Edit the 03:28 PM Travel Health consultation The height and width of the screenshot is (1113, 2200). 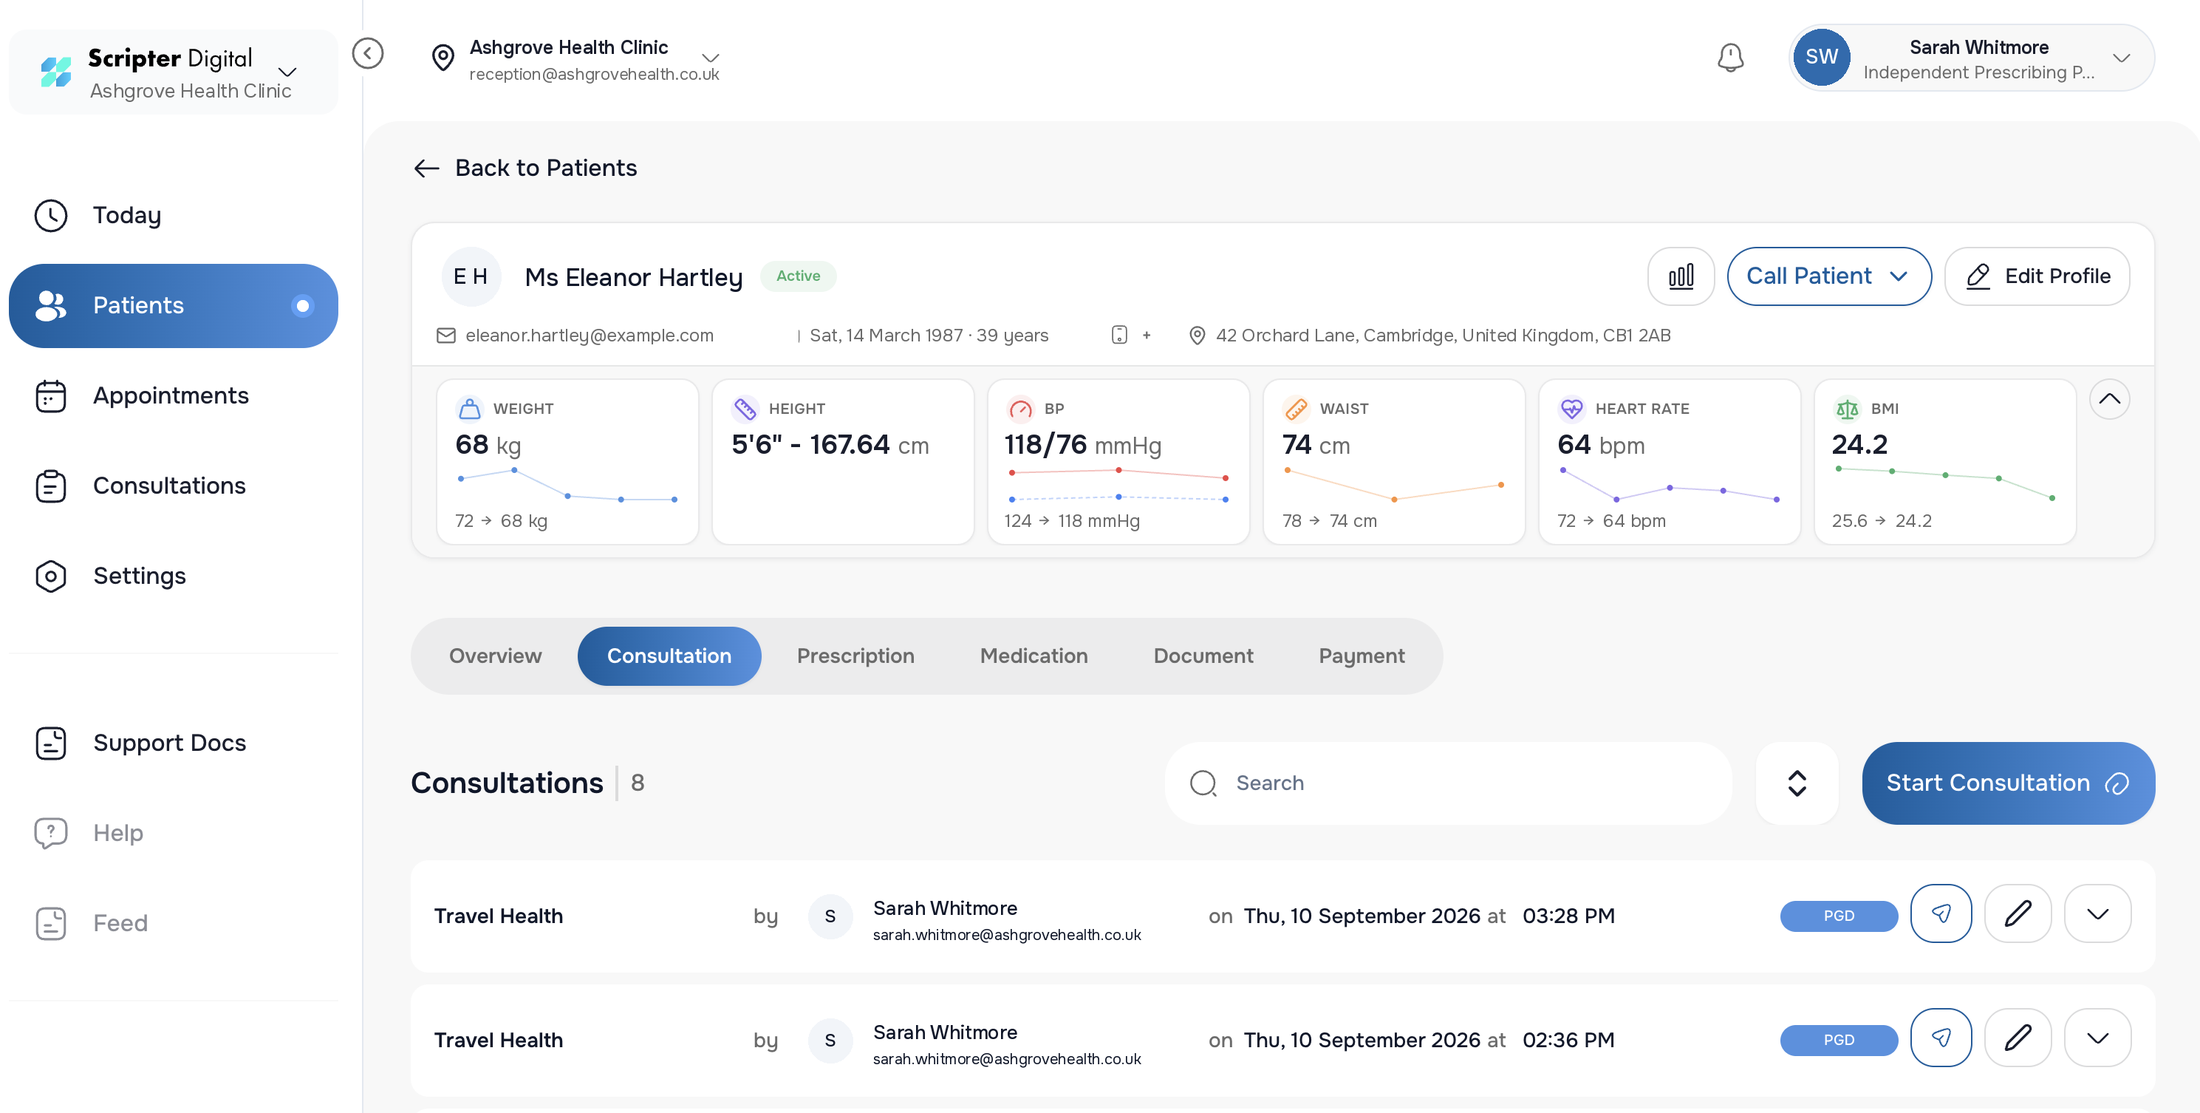click(2018, 913)
